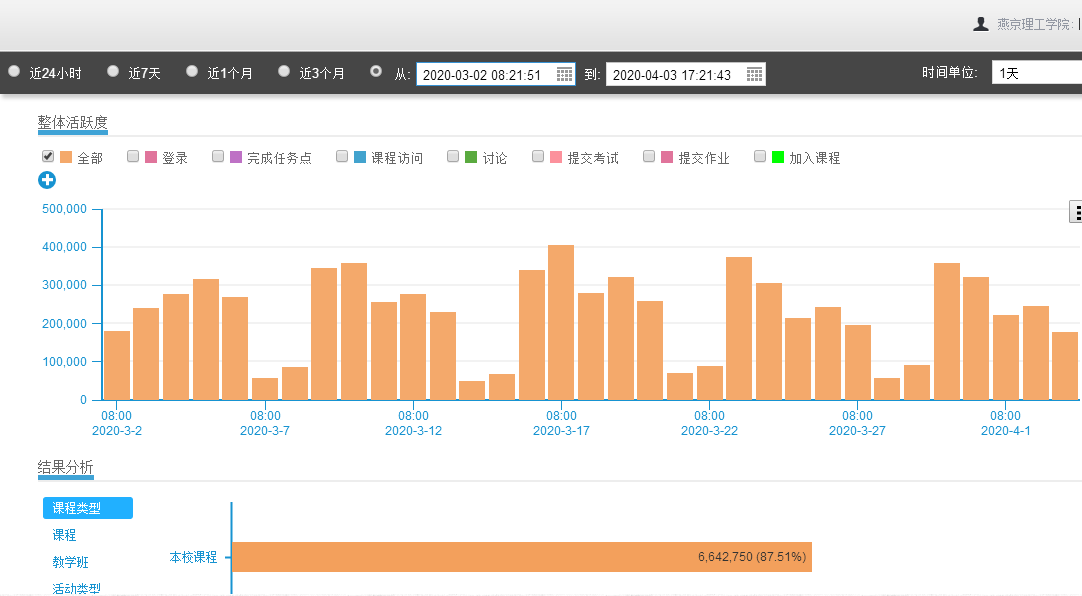This screenshot has height=596, width=1082.
Task: Open the 课程 analysis tab
Action: click(x=64, y=535)
